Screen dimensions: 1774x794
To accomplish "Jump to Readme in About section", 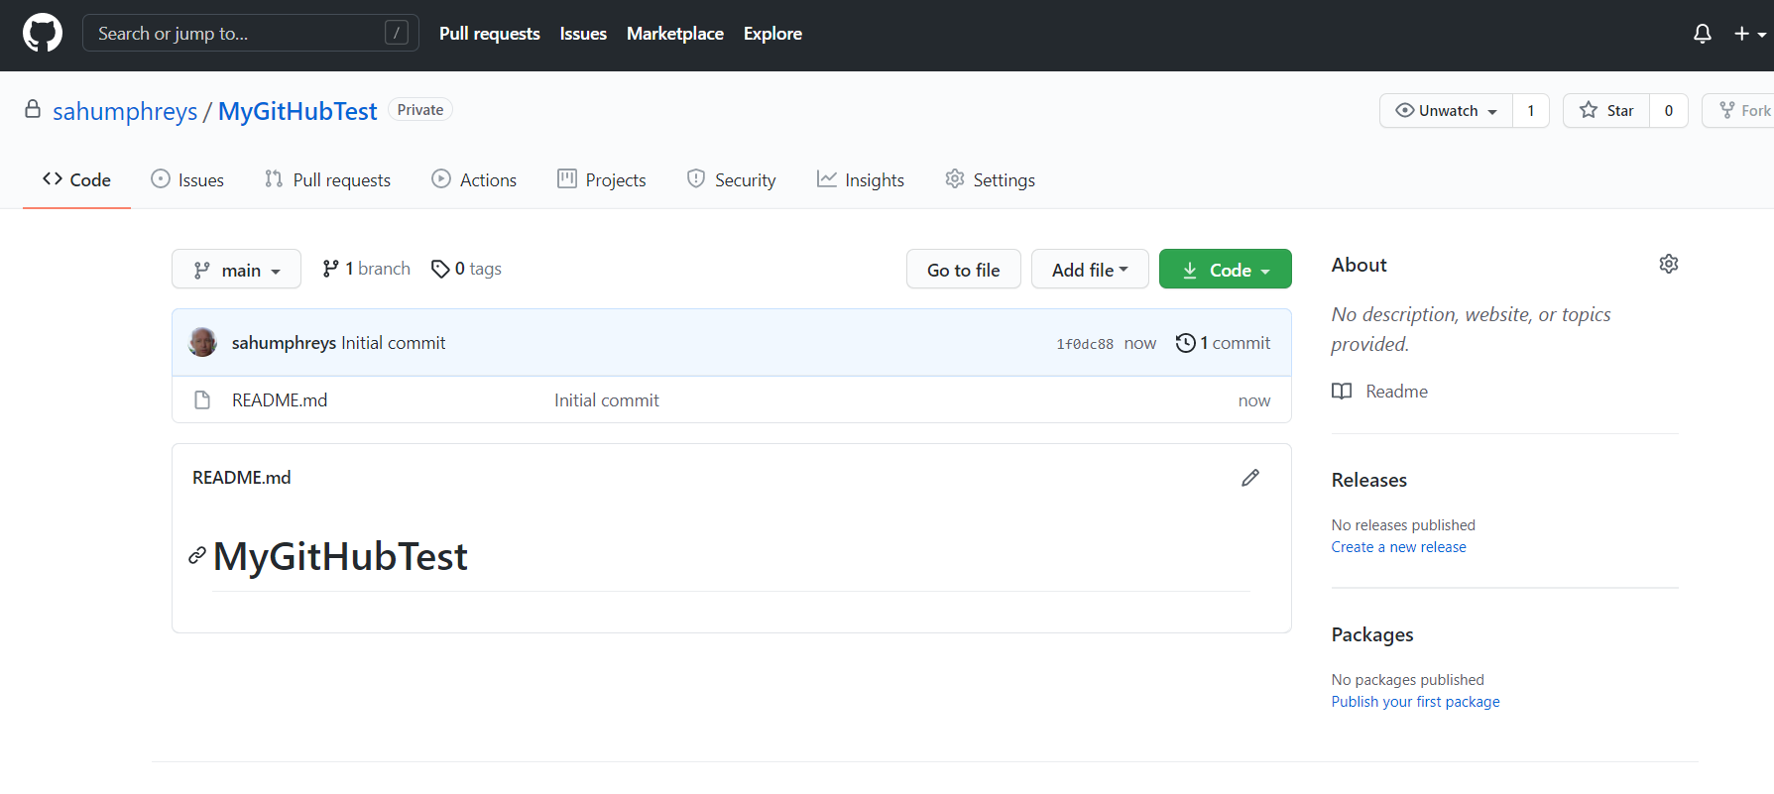I will pyautogui.click(x=1380, y=391).
